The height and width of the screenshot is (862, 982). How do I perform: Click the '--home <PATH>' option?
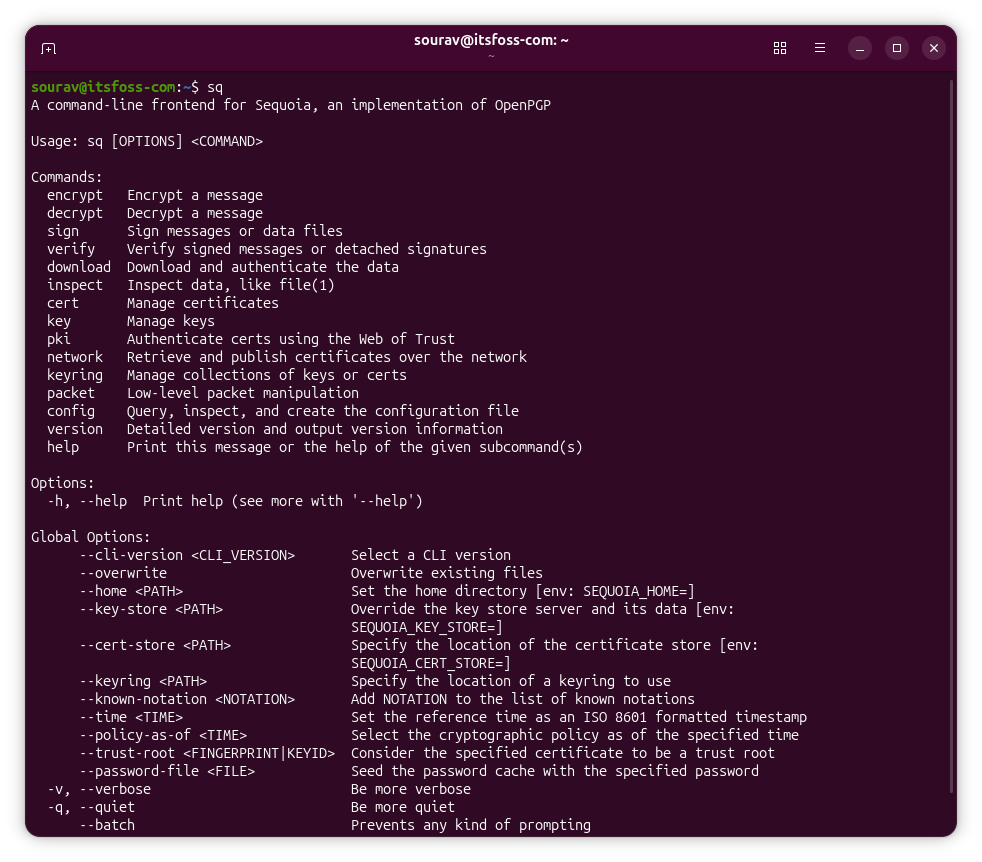[x=131, y=591]
